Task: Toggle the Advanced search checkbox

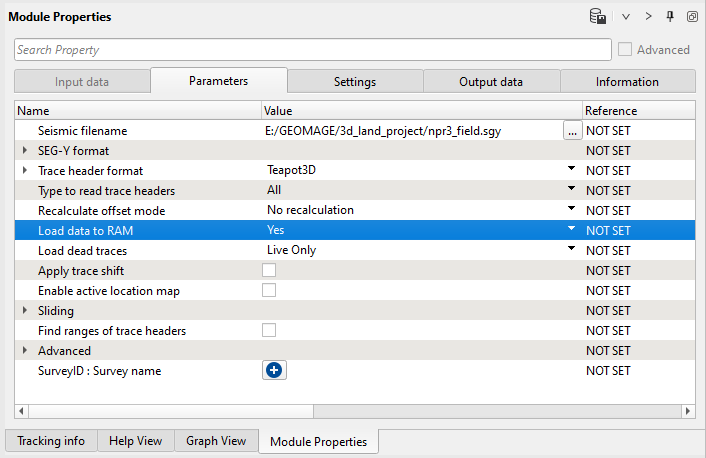Action: (x=626, y=50)
